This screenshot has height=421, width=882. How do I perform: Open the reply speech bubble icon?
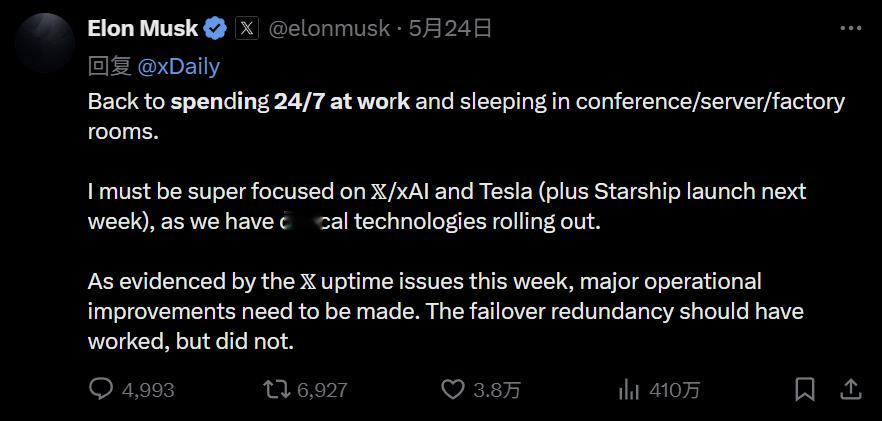coord(101,389)
